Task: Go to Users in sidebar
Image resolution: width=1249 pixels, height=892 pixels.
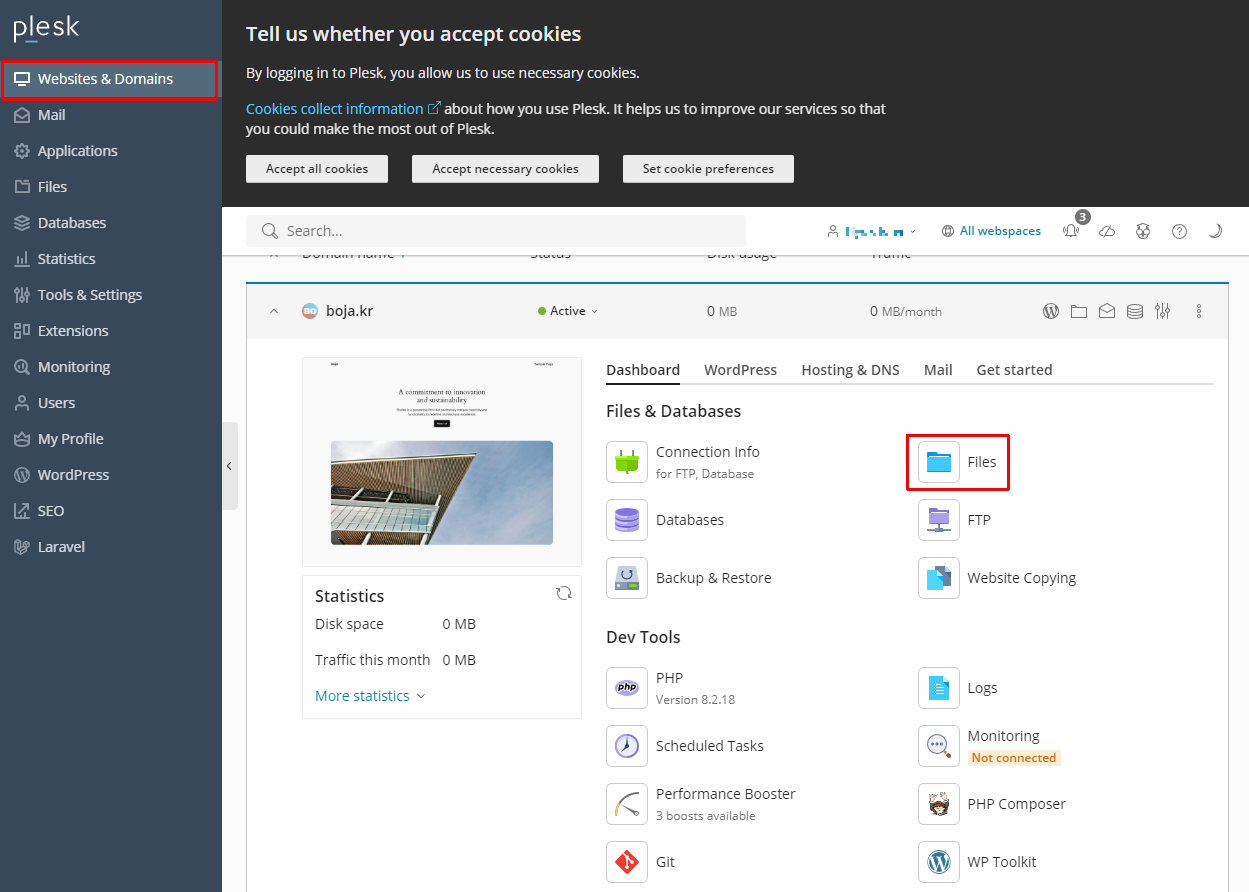Action: pos(110,403)
